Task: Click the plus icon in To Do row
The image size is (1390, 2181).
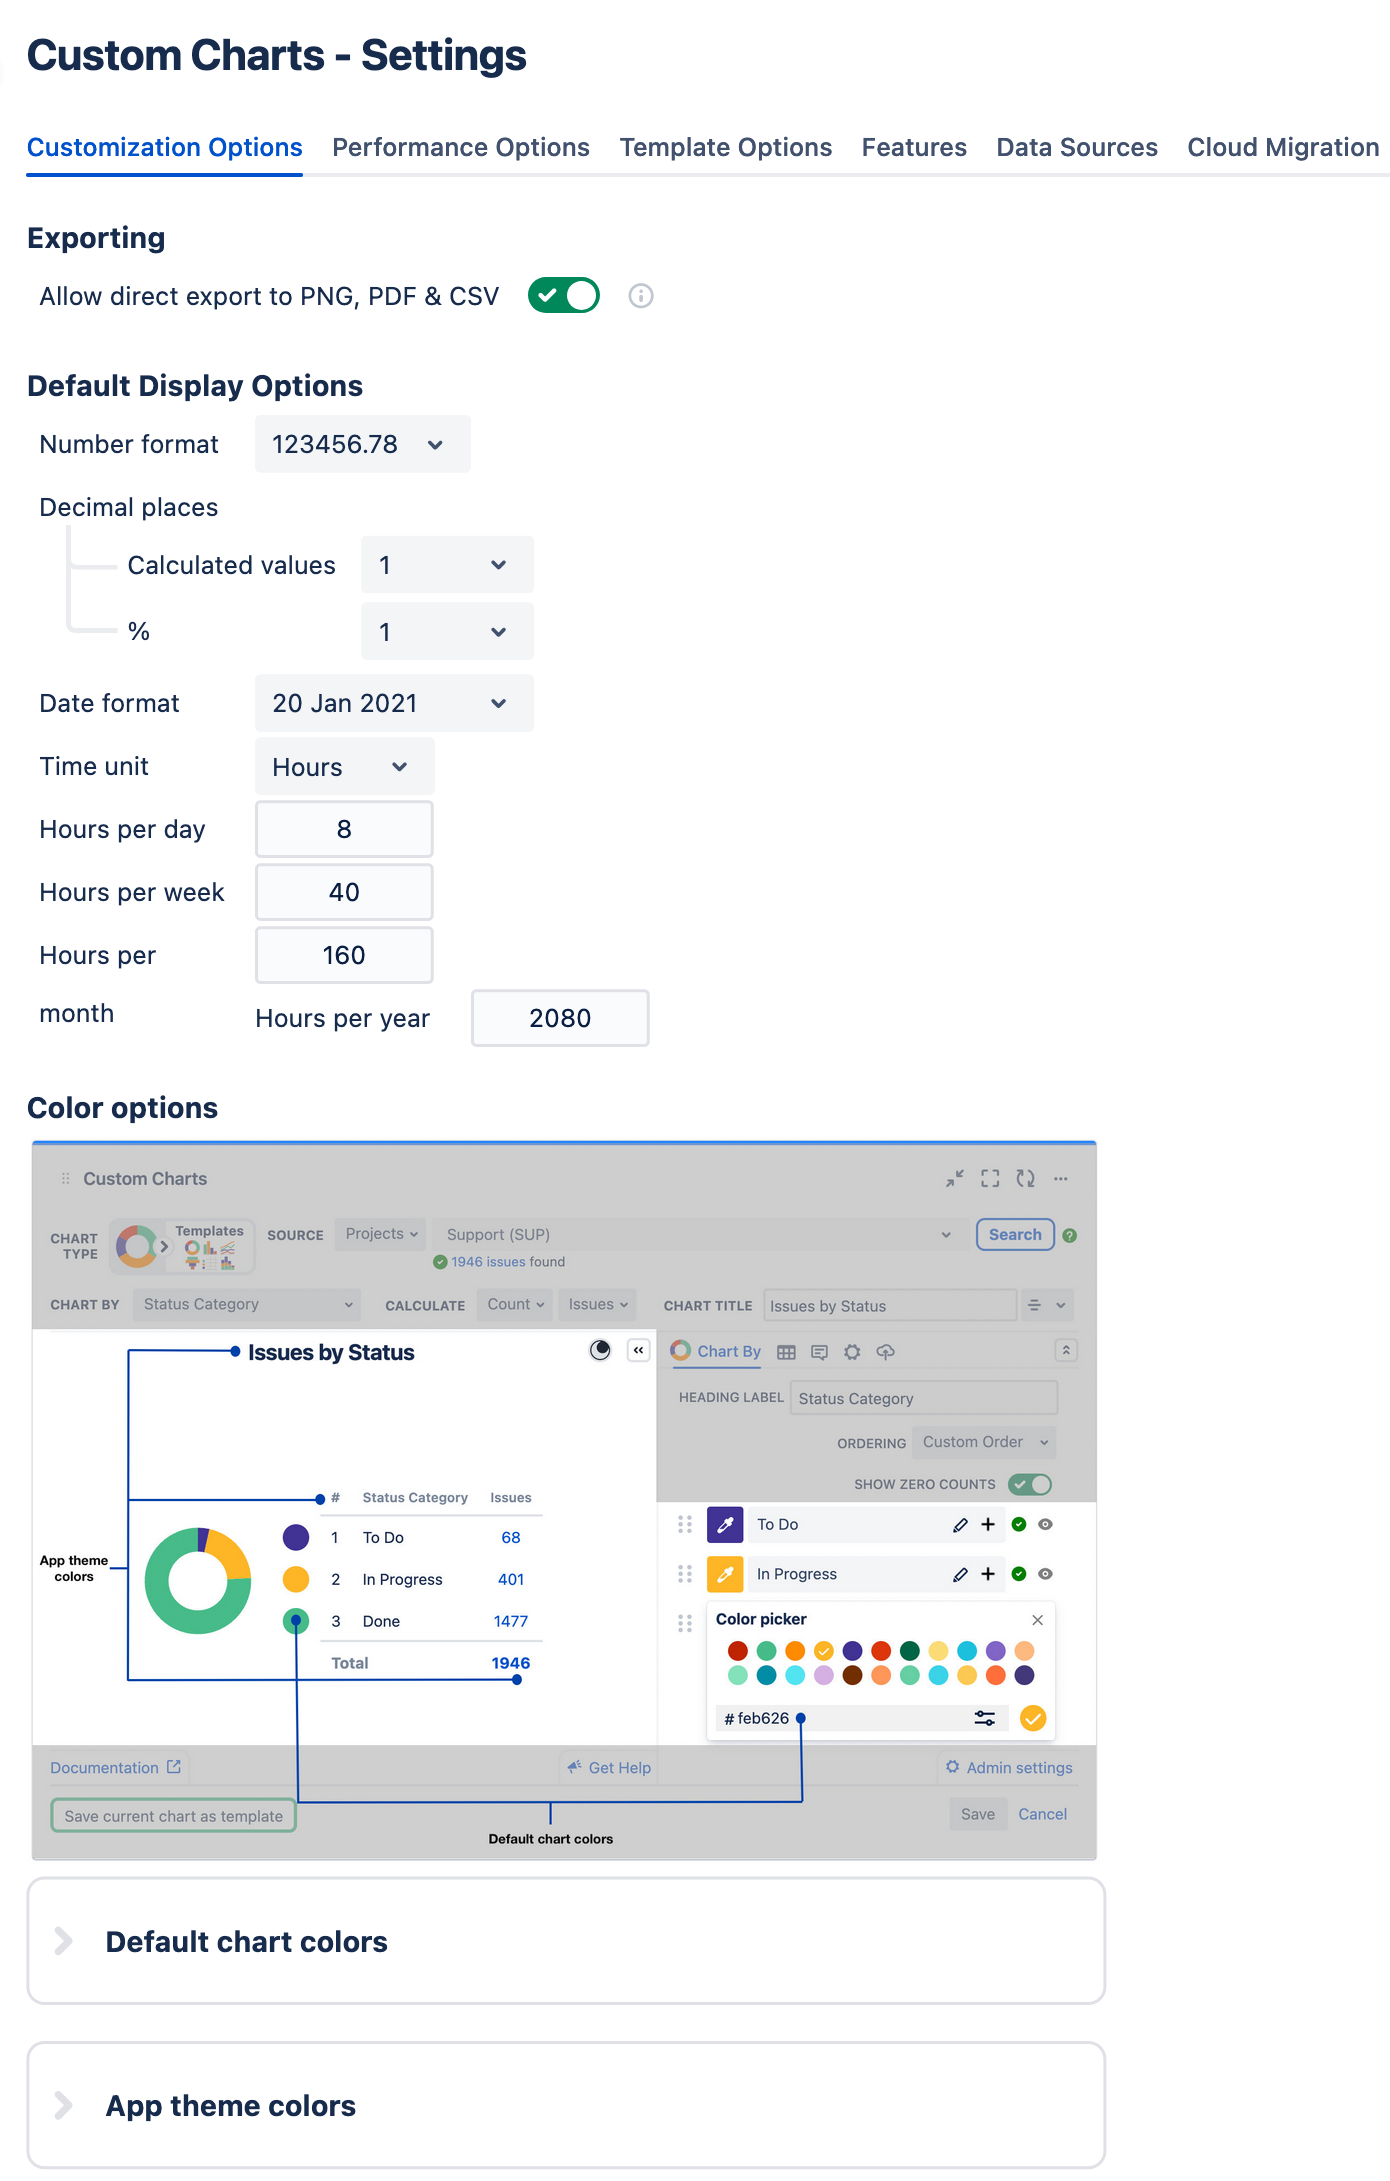Action: click(x=988, y=1525)
